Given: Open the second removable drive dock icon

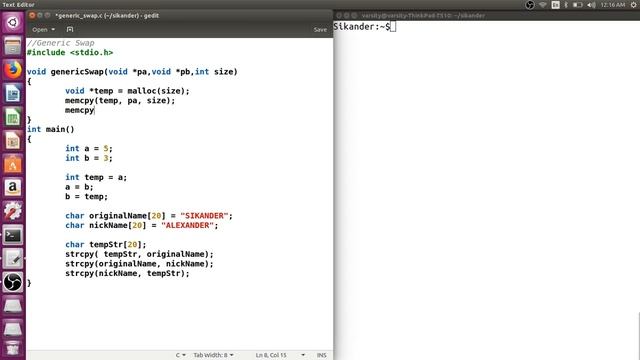Looking at the screenshot, I should coord(13,329).
